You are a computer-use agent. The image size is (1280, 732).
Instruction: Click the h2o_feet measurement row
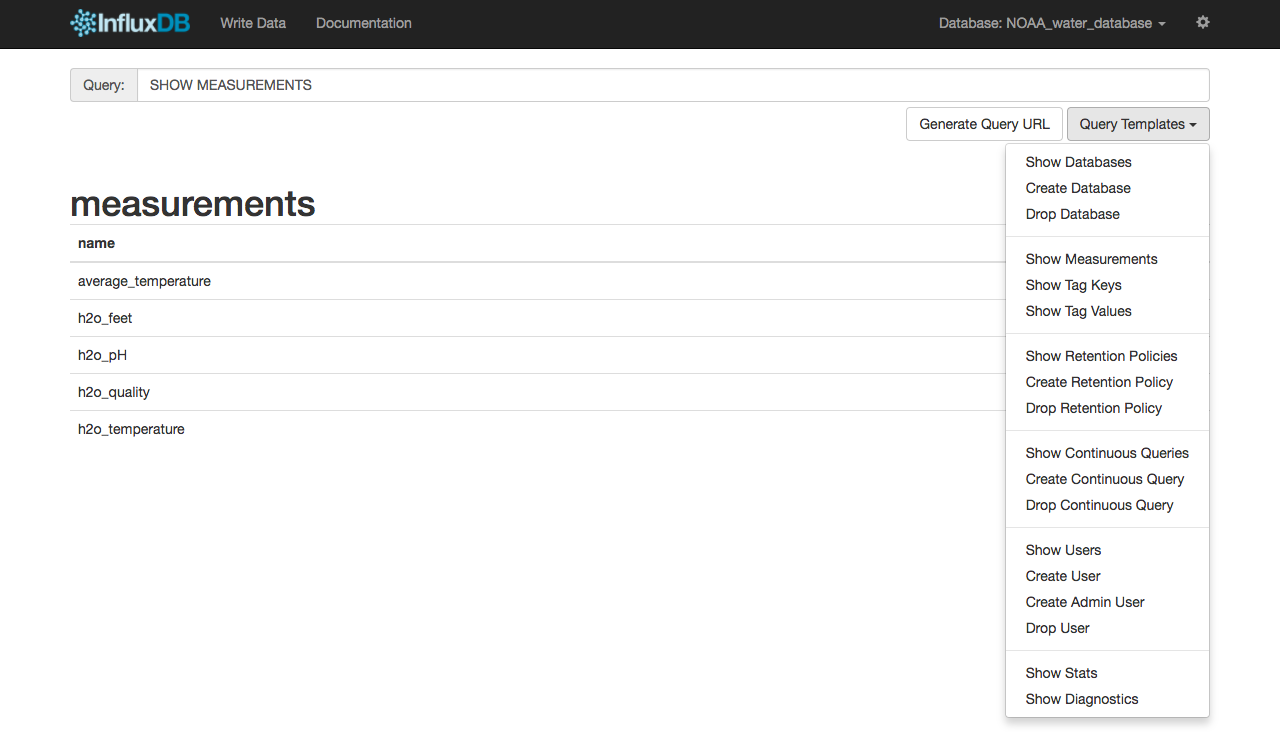[105, 318]
